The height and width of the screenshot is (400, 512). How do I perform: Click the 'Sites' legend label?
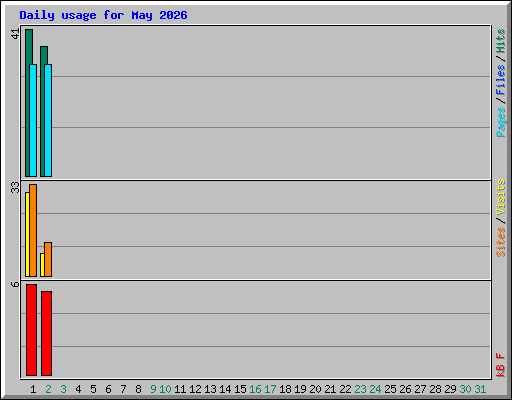[x=500, y=242]
